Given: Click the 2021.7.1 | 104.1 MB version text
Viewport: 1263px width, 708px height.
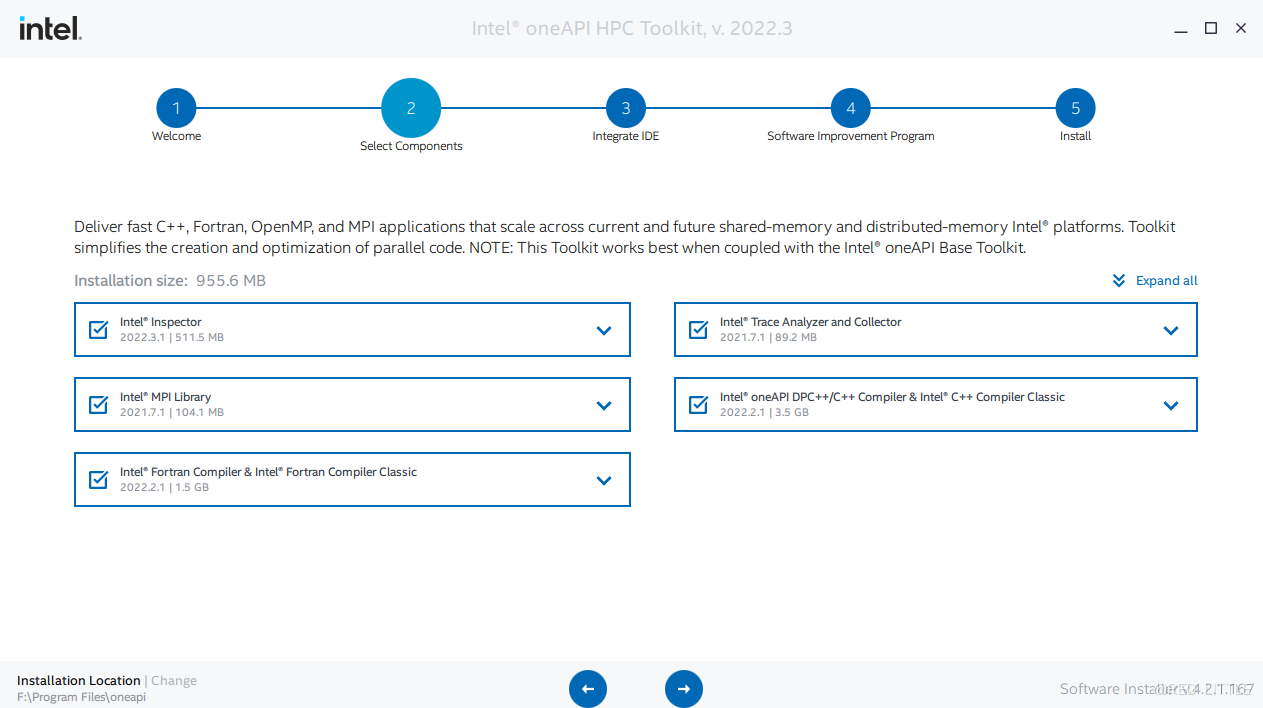Looking at the screenshot, I should pyautogui.click(x=172, y=413).
